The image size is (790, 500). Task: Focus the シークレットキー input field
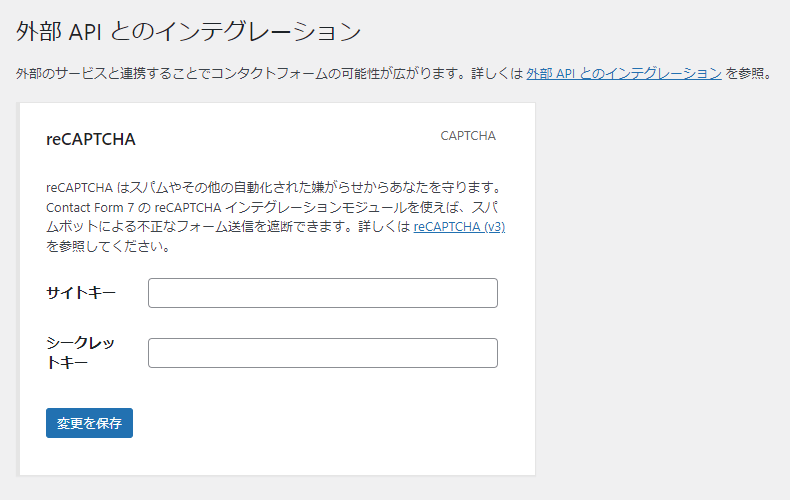point(323,353)
